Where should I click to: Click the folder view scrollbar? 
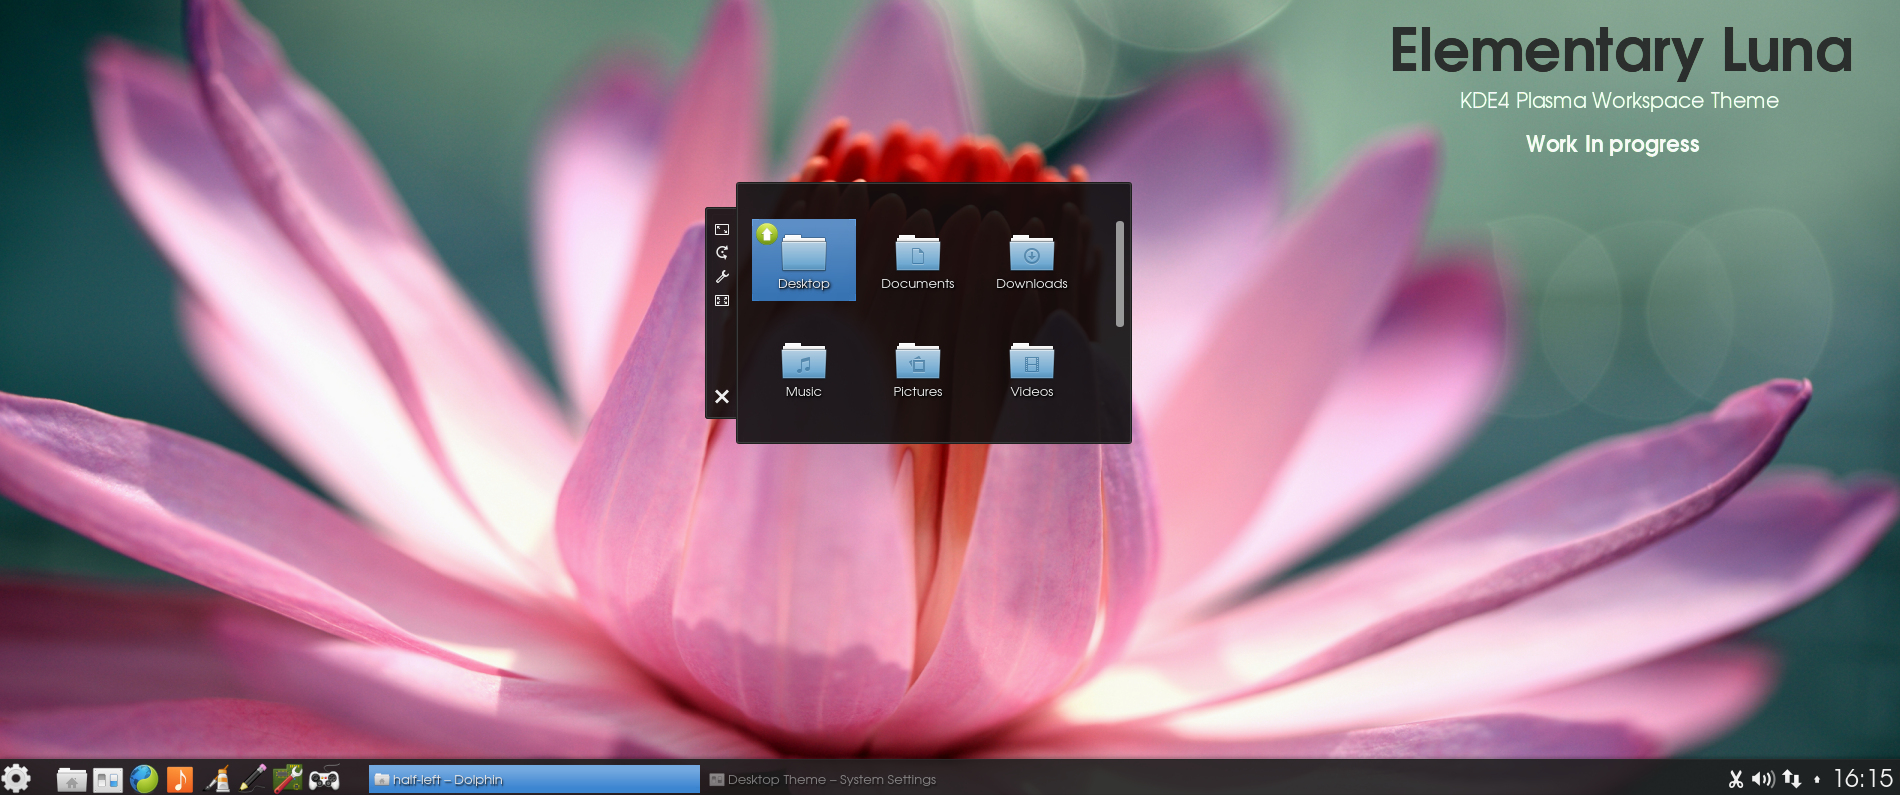(x=1120, y=274)
